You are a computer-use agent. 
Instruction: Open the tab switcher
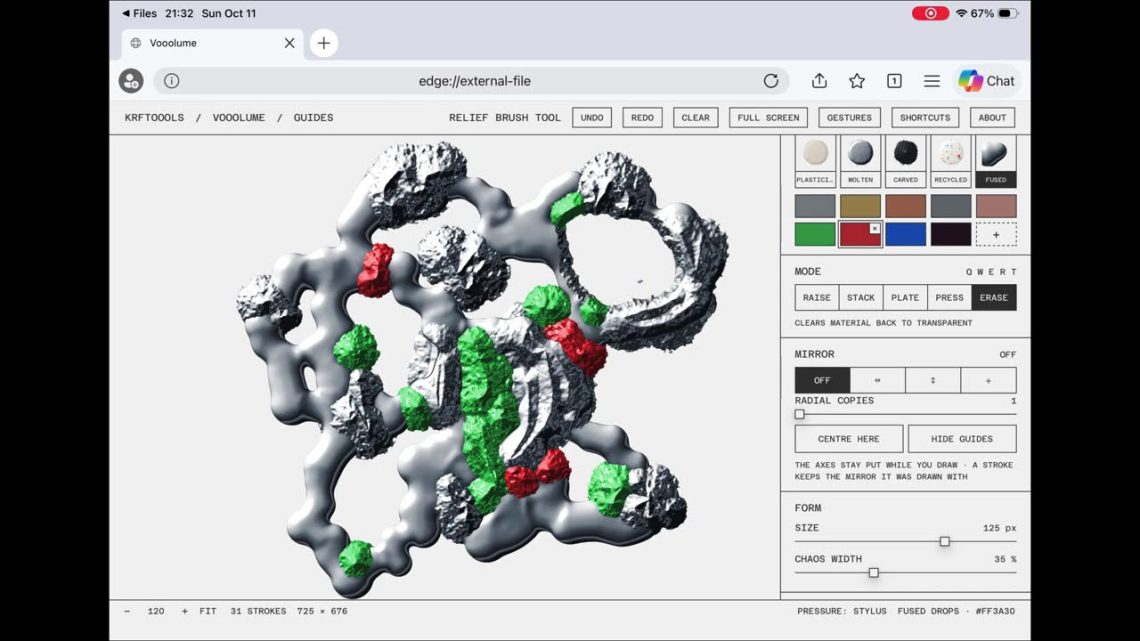point(894,81)
